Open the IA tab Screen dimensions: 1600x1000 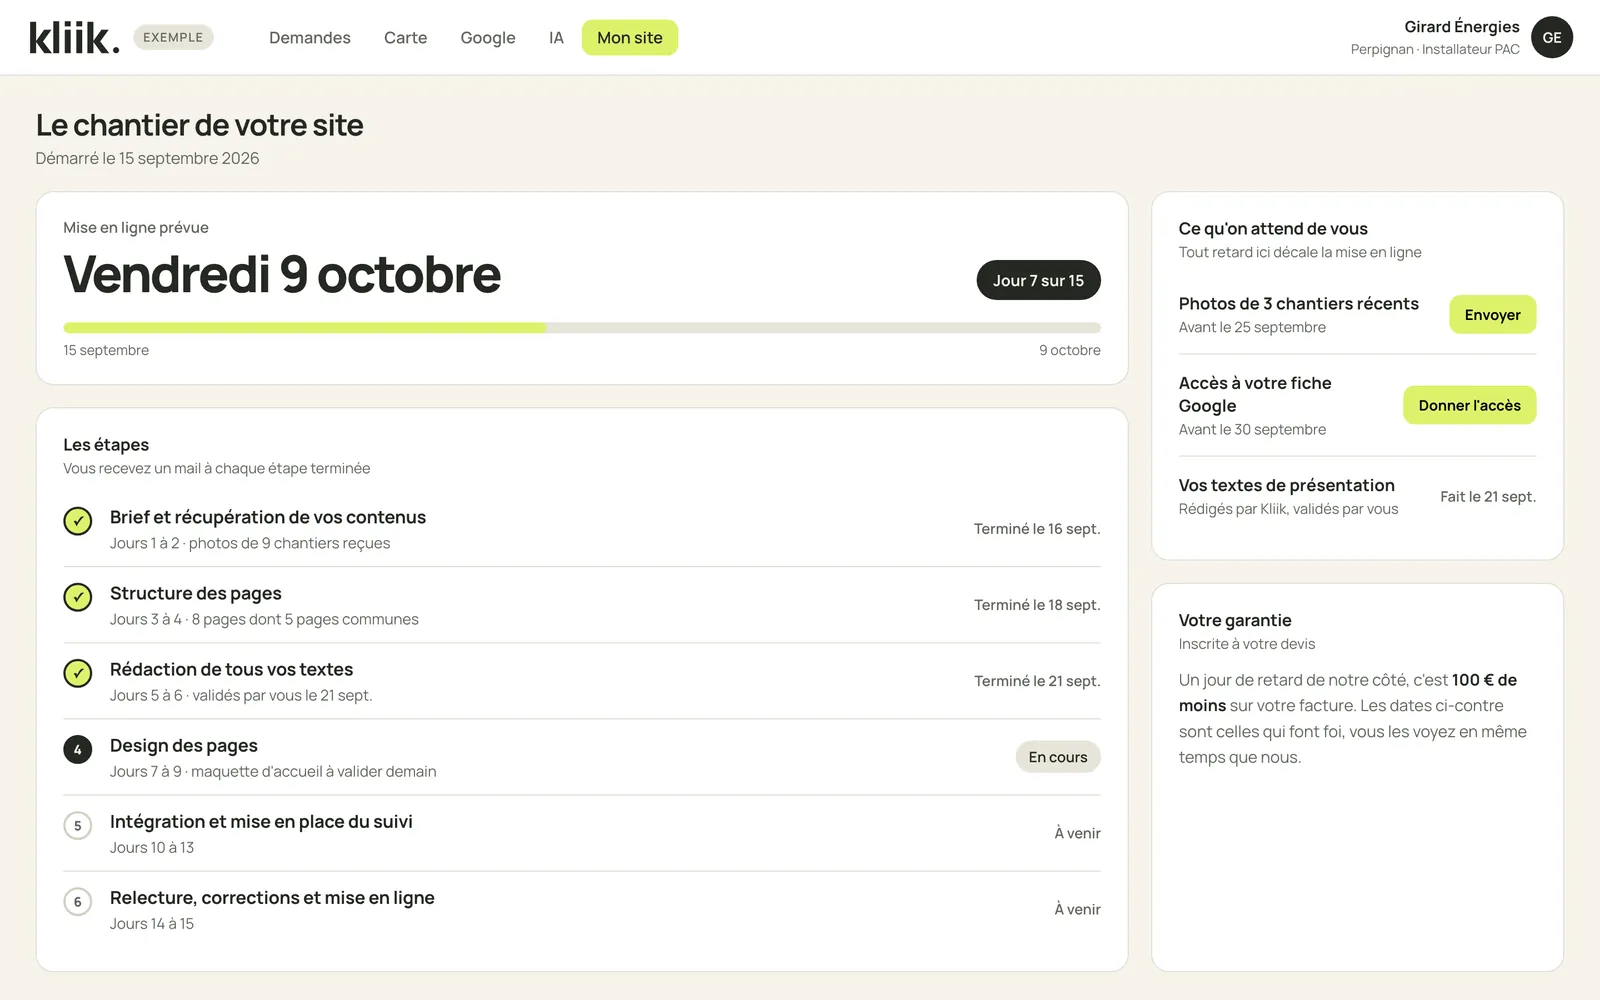click(x=556, y=37)
